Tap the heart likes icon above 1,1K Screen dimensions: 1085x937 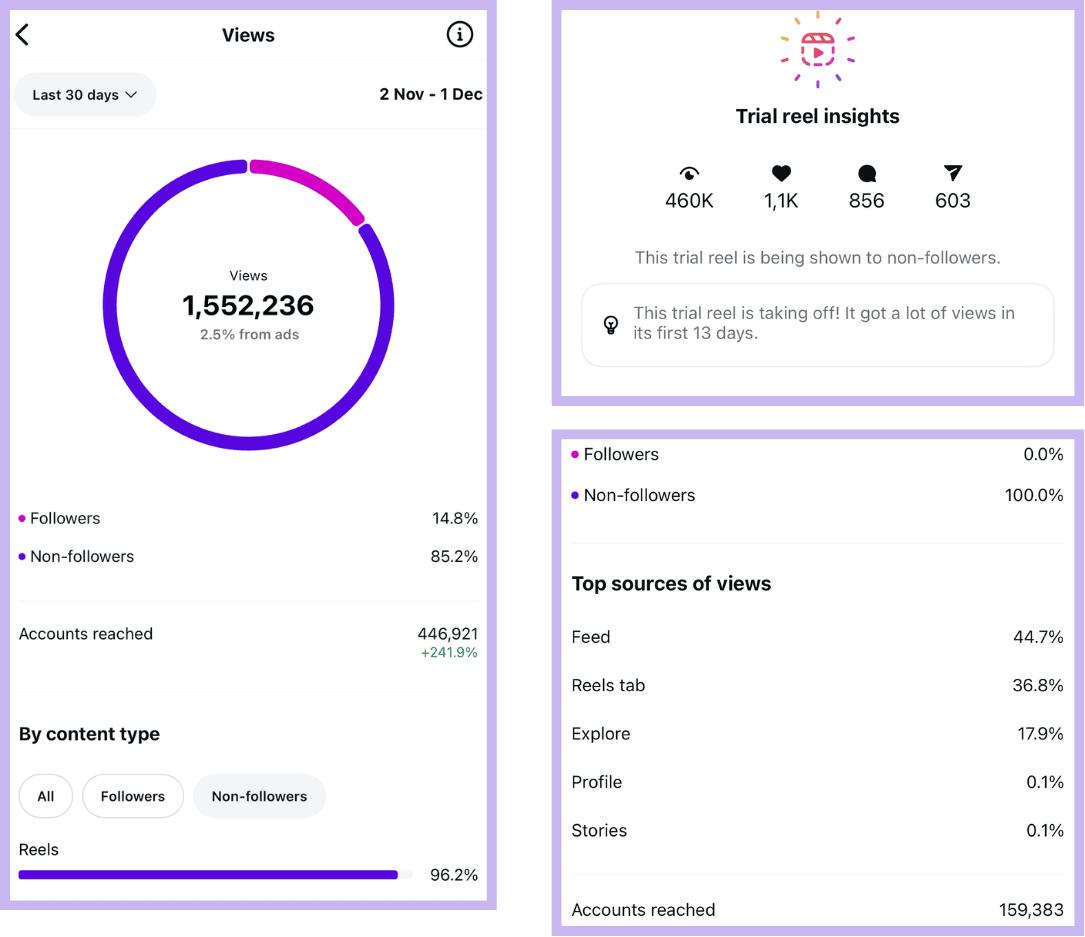pos(781,174)
